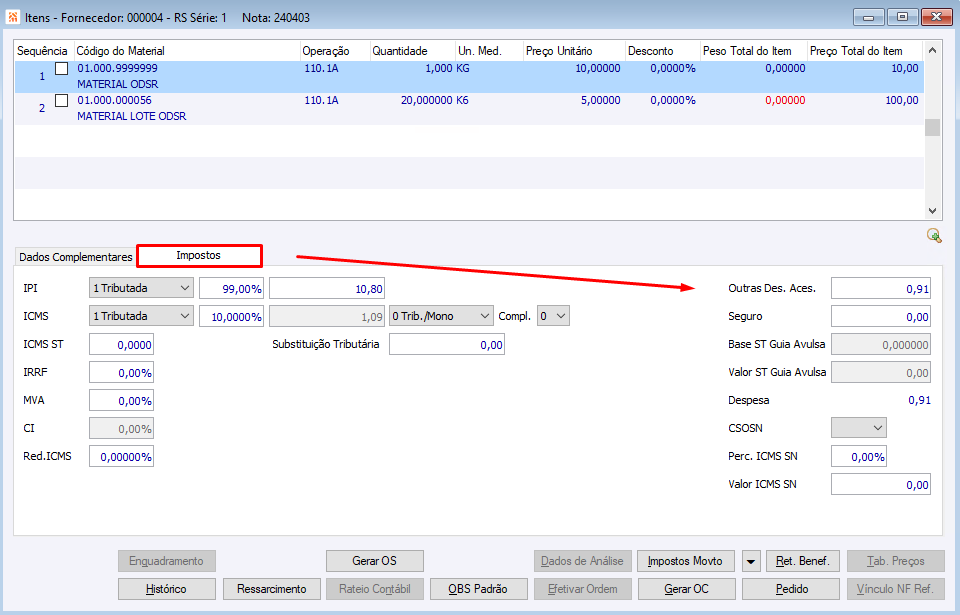Click the Un. Med. column header
The width and height of the screenshot is (960, 615).
490,51
